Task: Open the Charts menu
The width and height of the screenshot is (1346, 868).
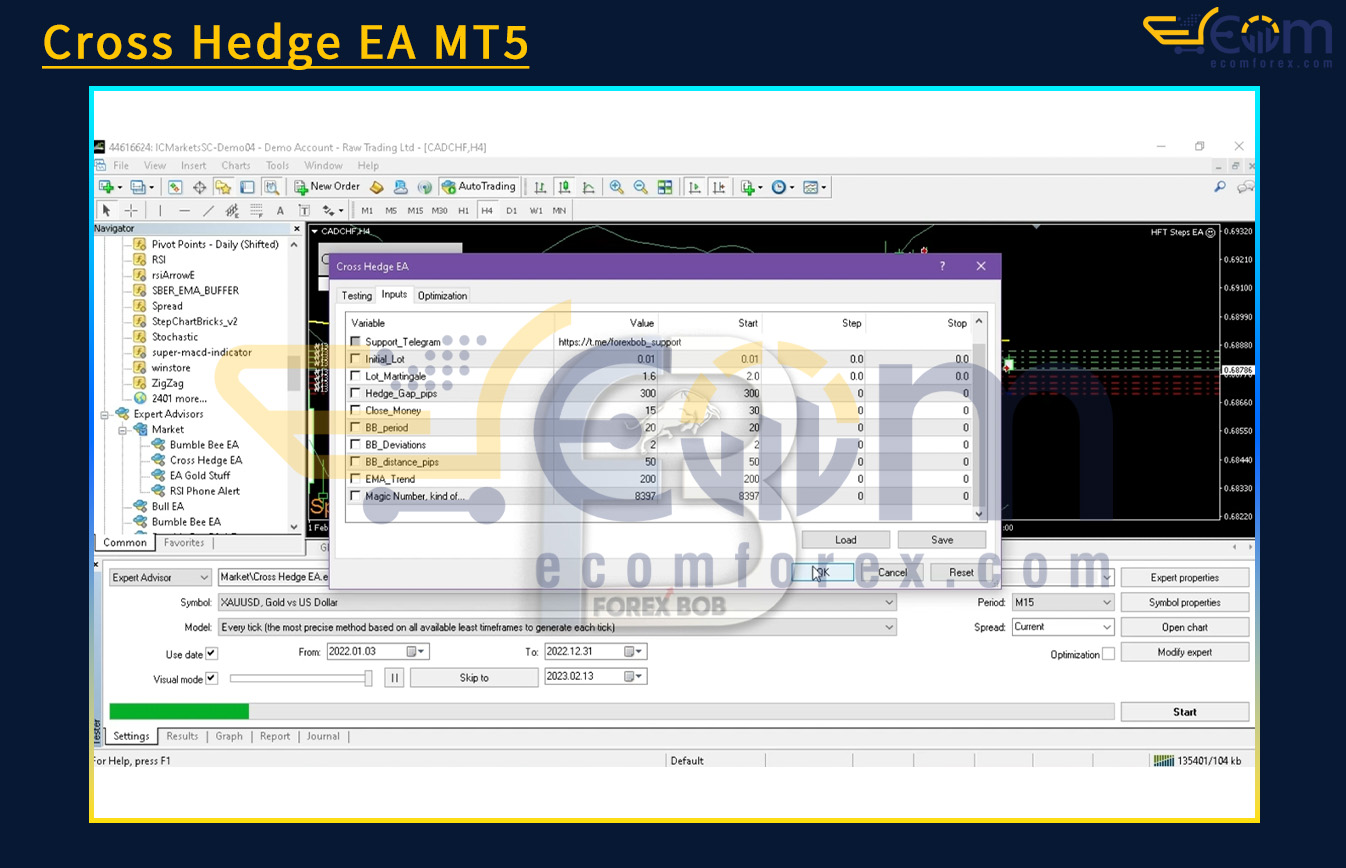Action: pos(236,166)
